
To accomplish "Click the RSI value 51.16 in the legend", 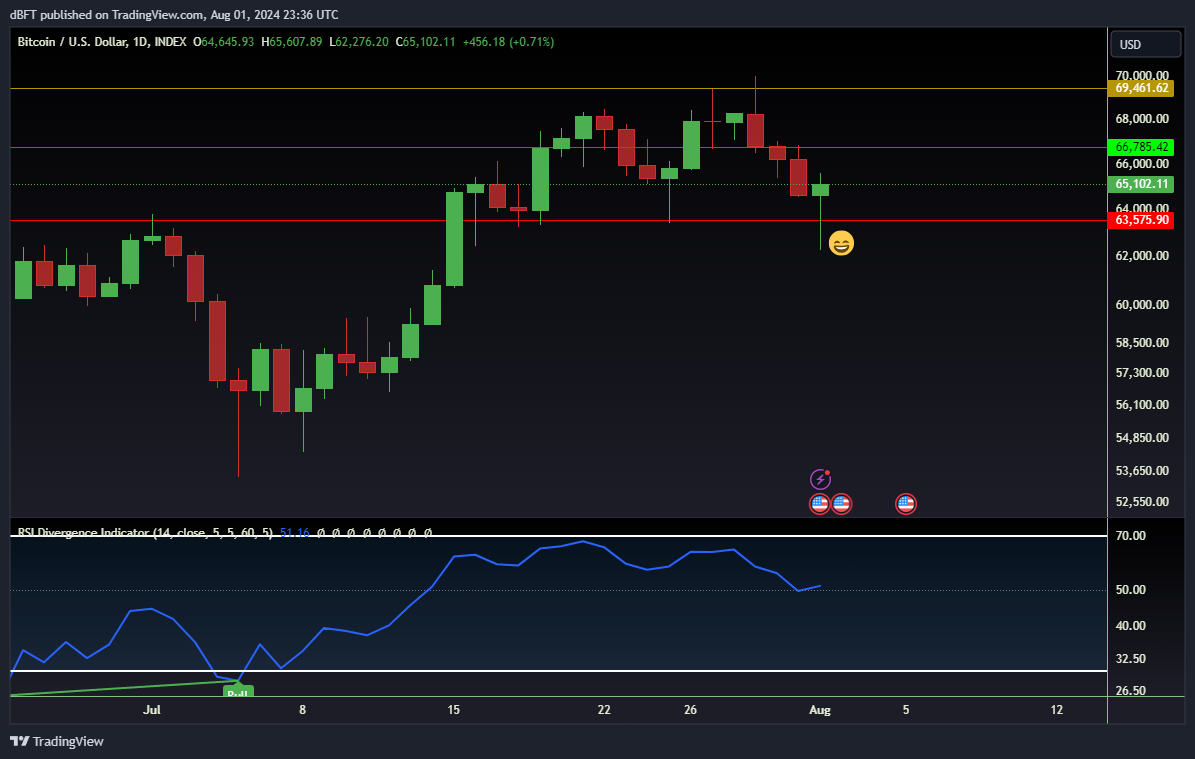I will pyautogui.click(x=295, y=533).
